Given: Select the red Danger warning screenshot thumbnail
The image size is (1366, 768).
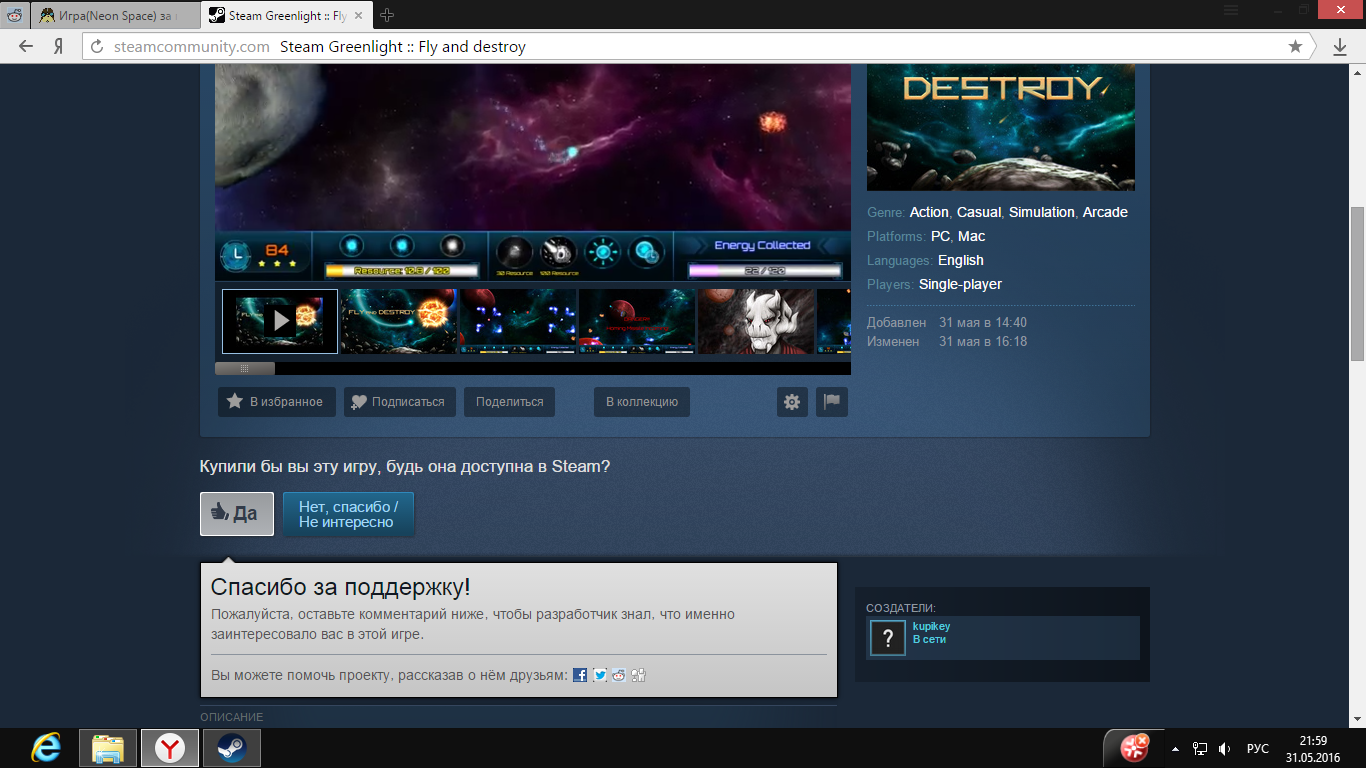Looking at the screenshot, I should 637,321.
